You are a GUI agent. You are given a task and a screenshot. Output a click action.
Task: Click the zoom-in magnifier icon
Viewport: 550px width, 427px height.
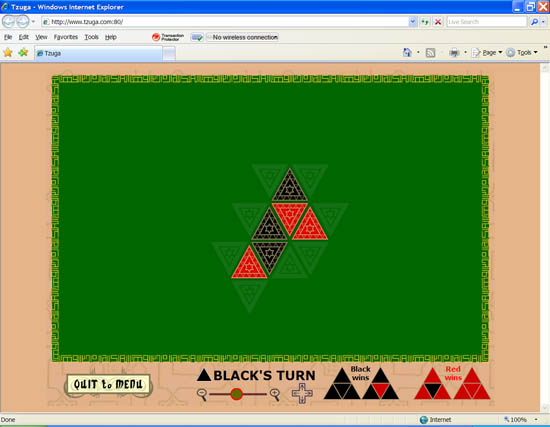point(275,394)
